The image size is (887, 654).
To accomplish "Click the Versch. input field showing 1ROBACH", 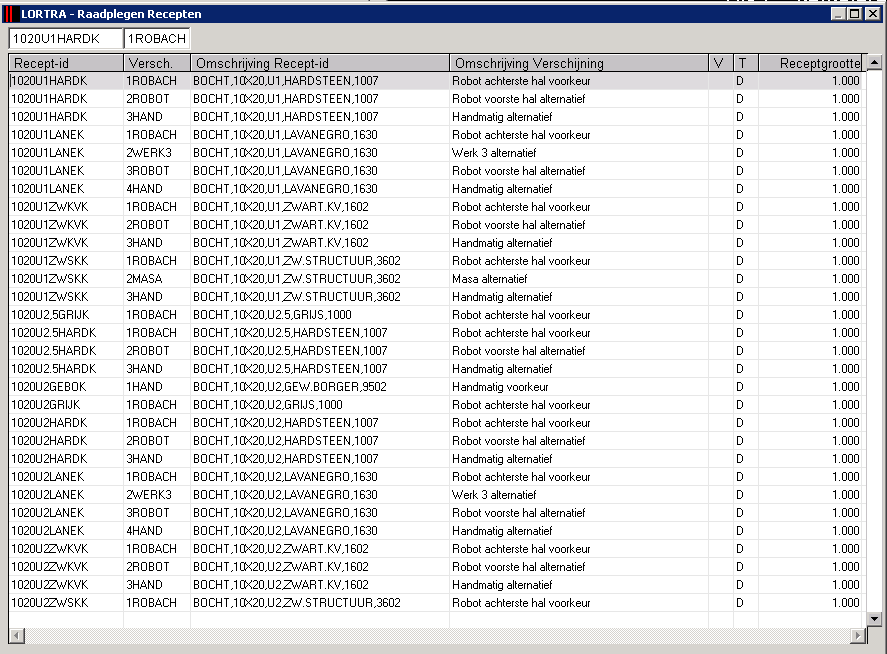I will [x=157, y=38].
